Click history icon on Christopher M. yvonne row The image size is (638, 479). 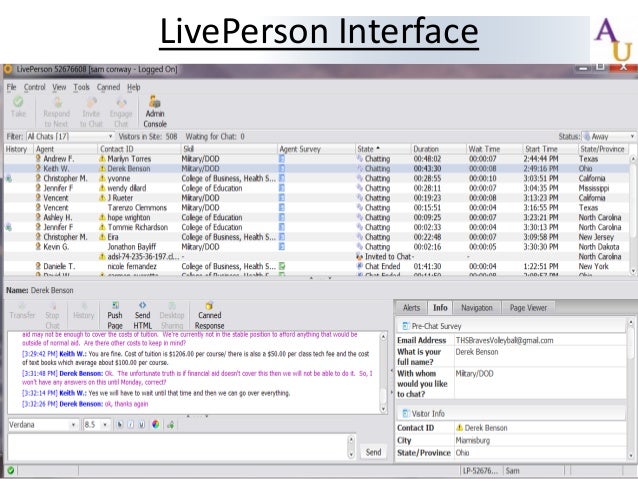(x=9, y=178)
